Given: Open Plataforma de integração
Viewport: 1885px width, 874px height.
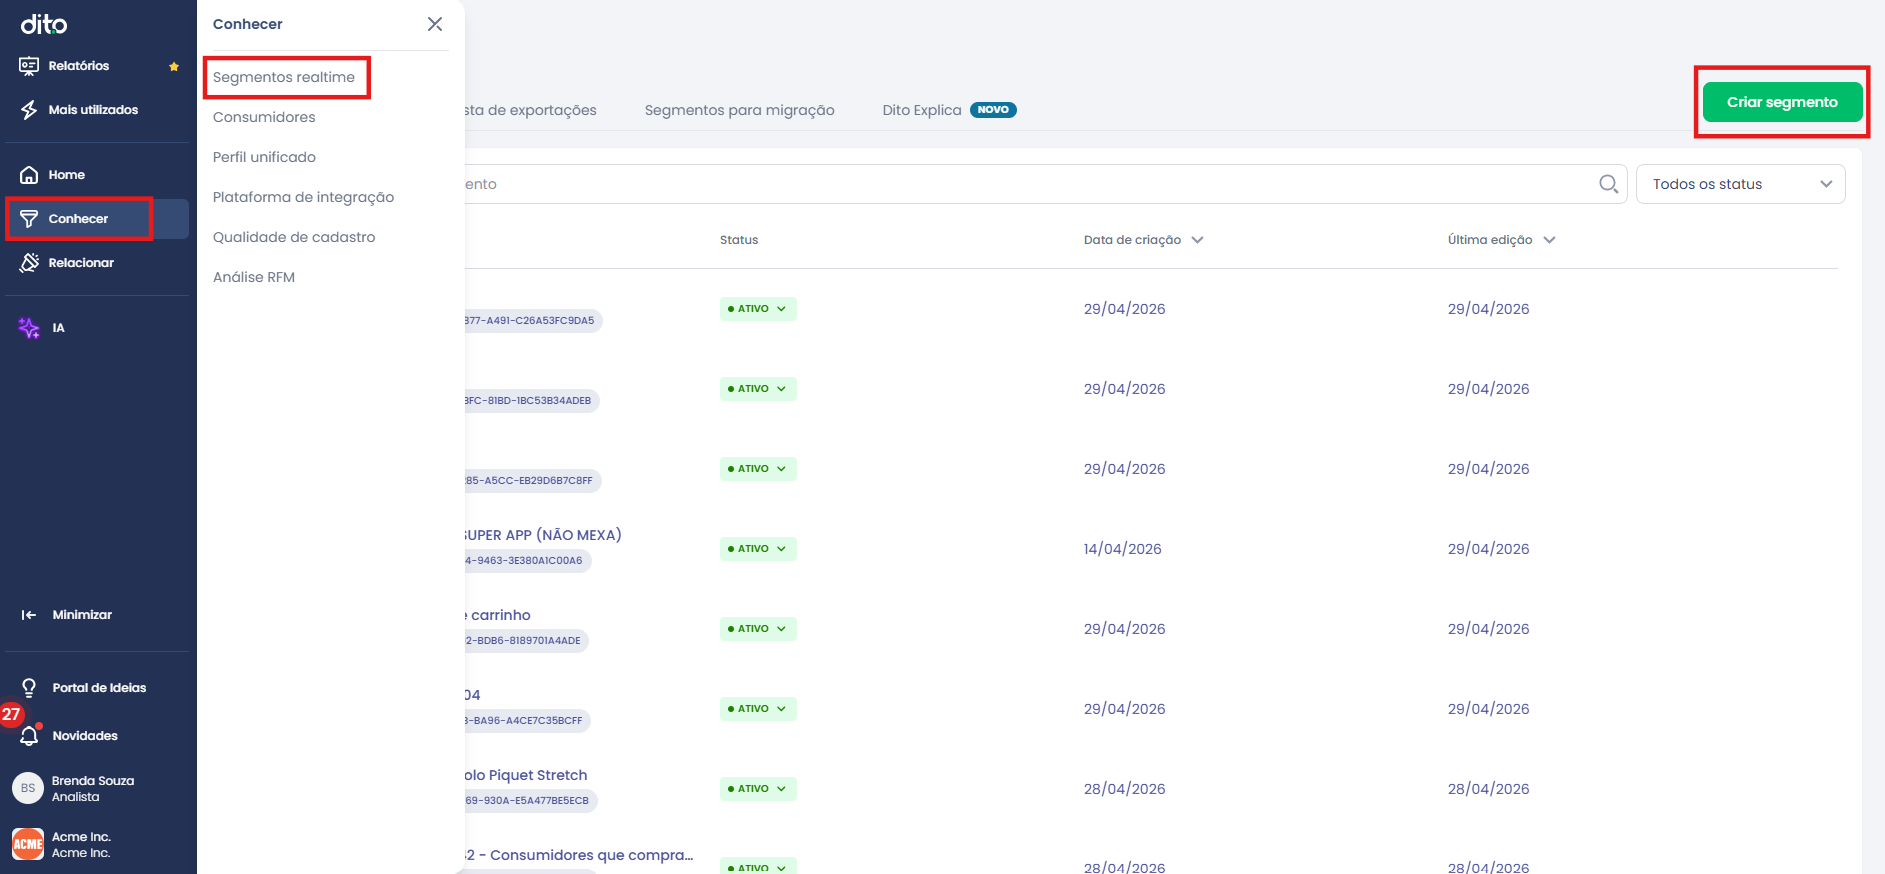Looking at the screenshot, I should [303, 197].
